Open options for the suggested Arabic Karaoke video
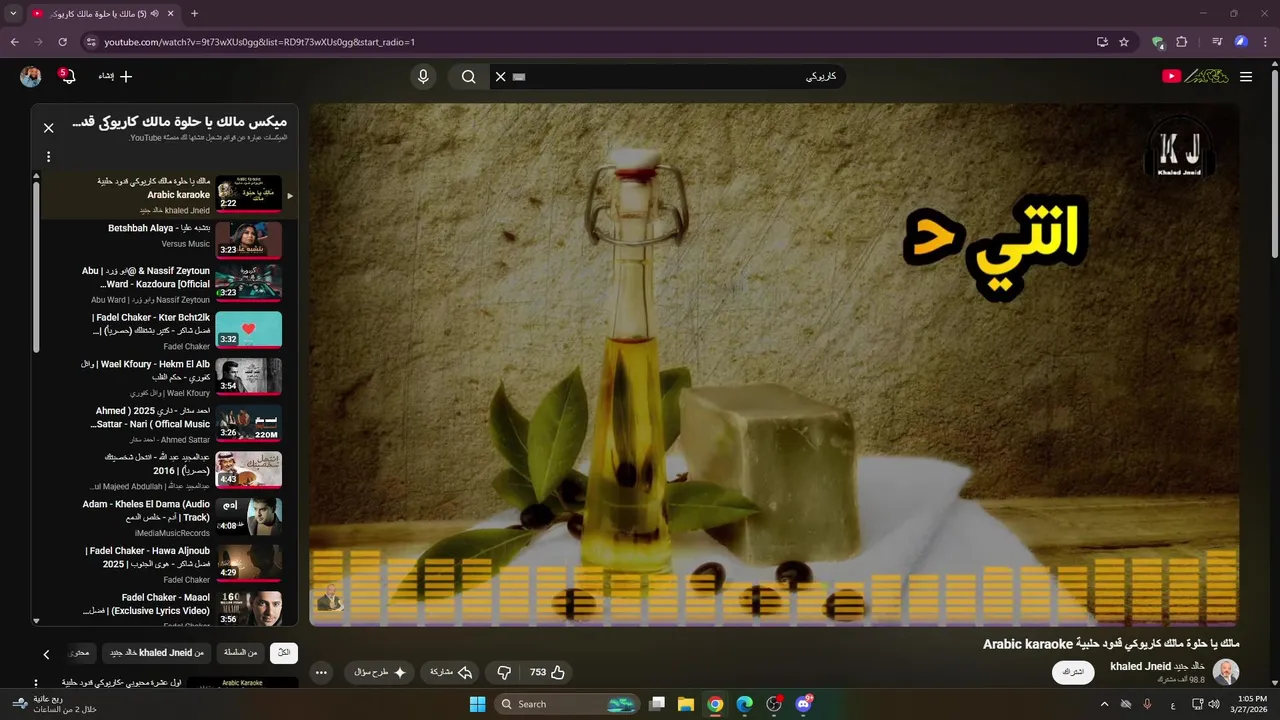The height and width of the screenshot is (720, 1280). 37,685
